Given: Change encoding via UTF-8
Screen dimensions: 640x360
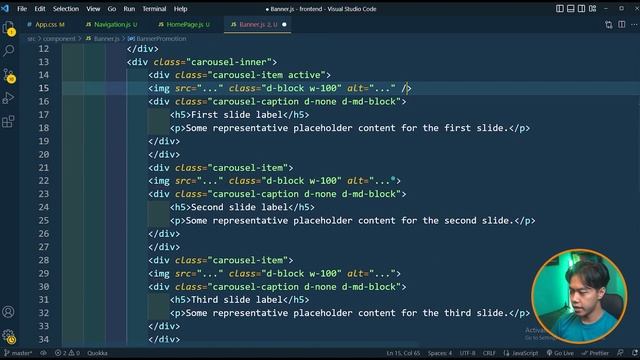Looking at the screenshot, I should click(x=467, y=353).
